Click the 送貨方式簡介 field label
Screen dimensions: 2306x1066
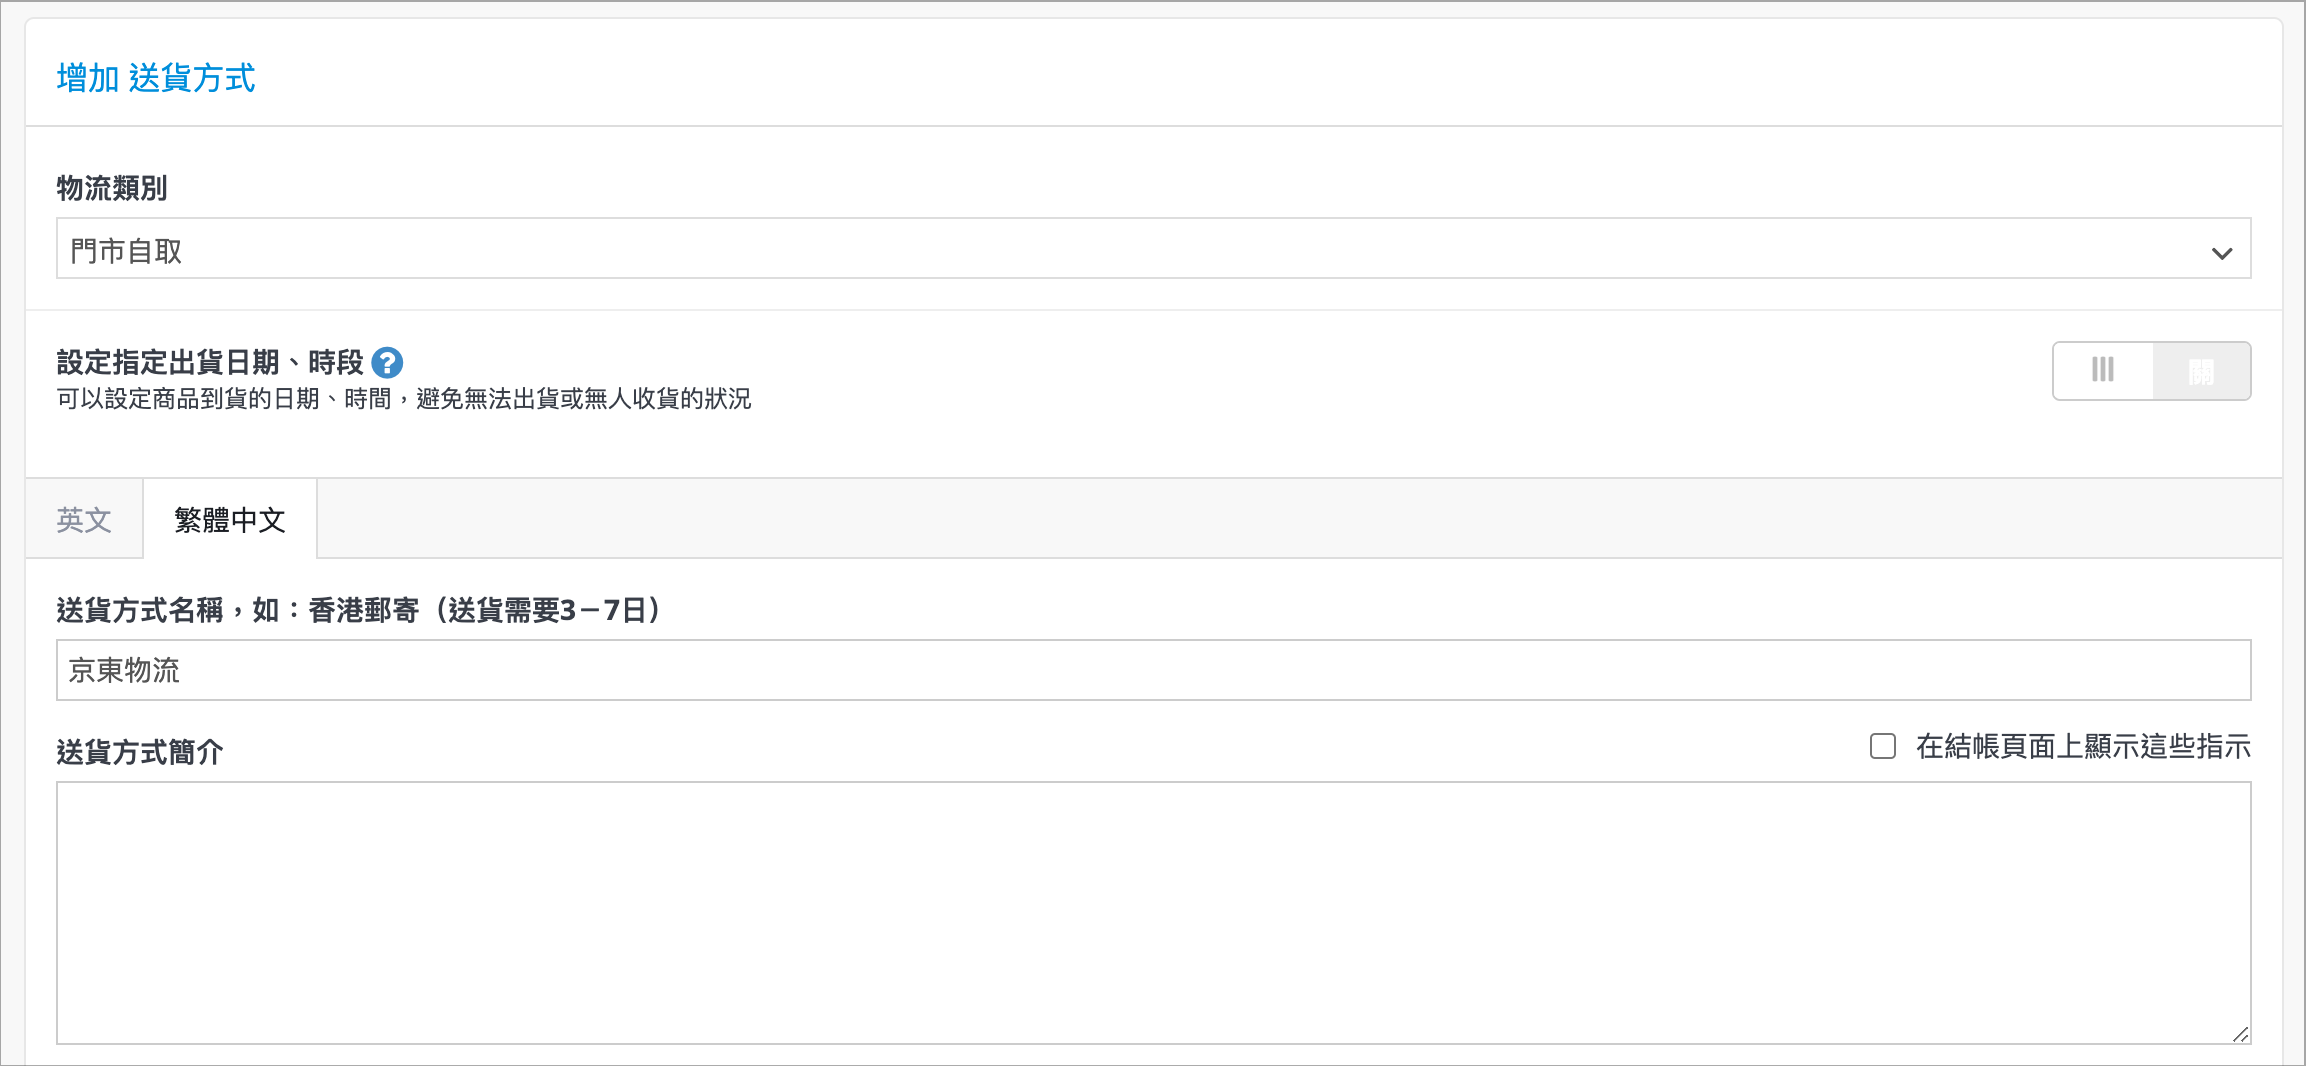(x=140, y=752)
